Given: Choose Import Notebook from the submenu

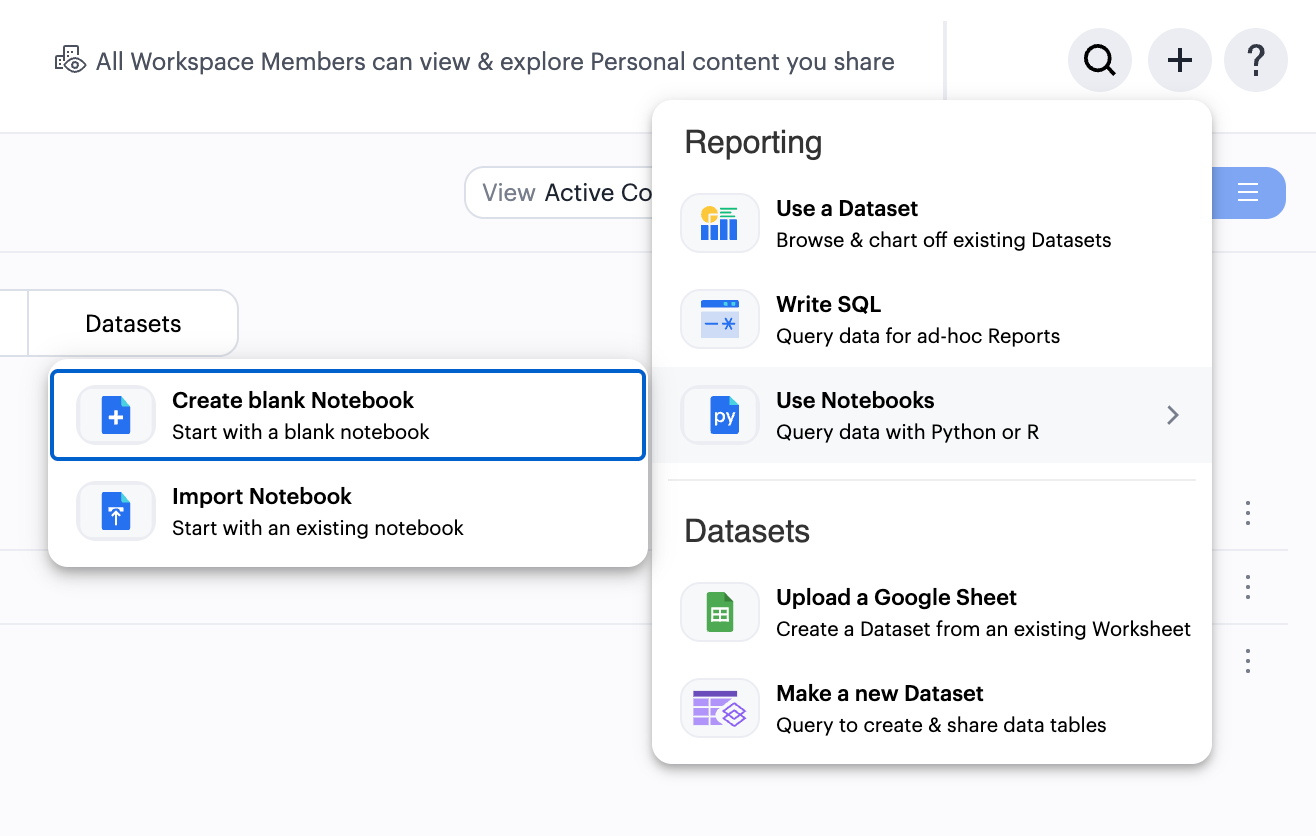Looking at the screenshot, I should click(348, 511).
